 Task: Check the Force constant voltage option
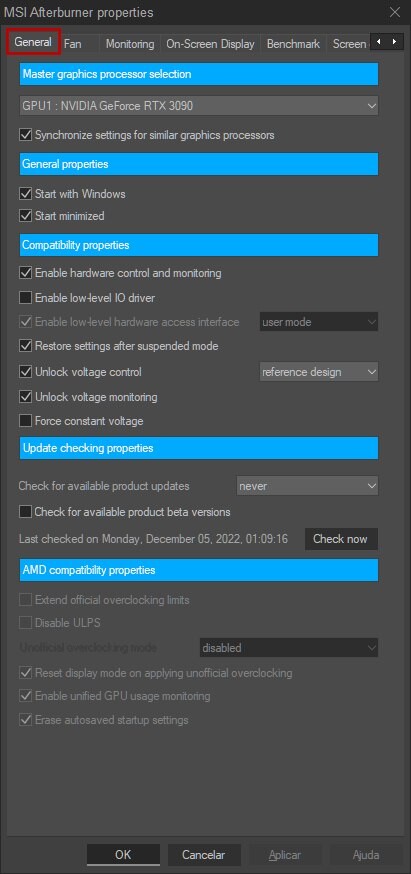[x=25, y=421]
